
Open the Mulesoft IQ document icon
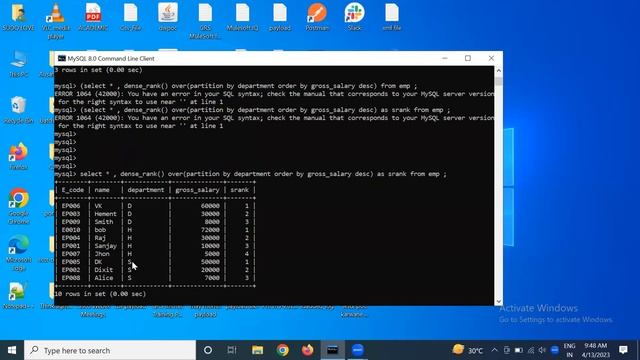242,16
